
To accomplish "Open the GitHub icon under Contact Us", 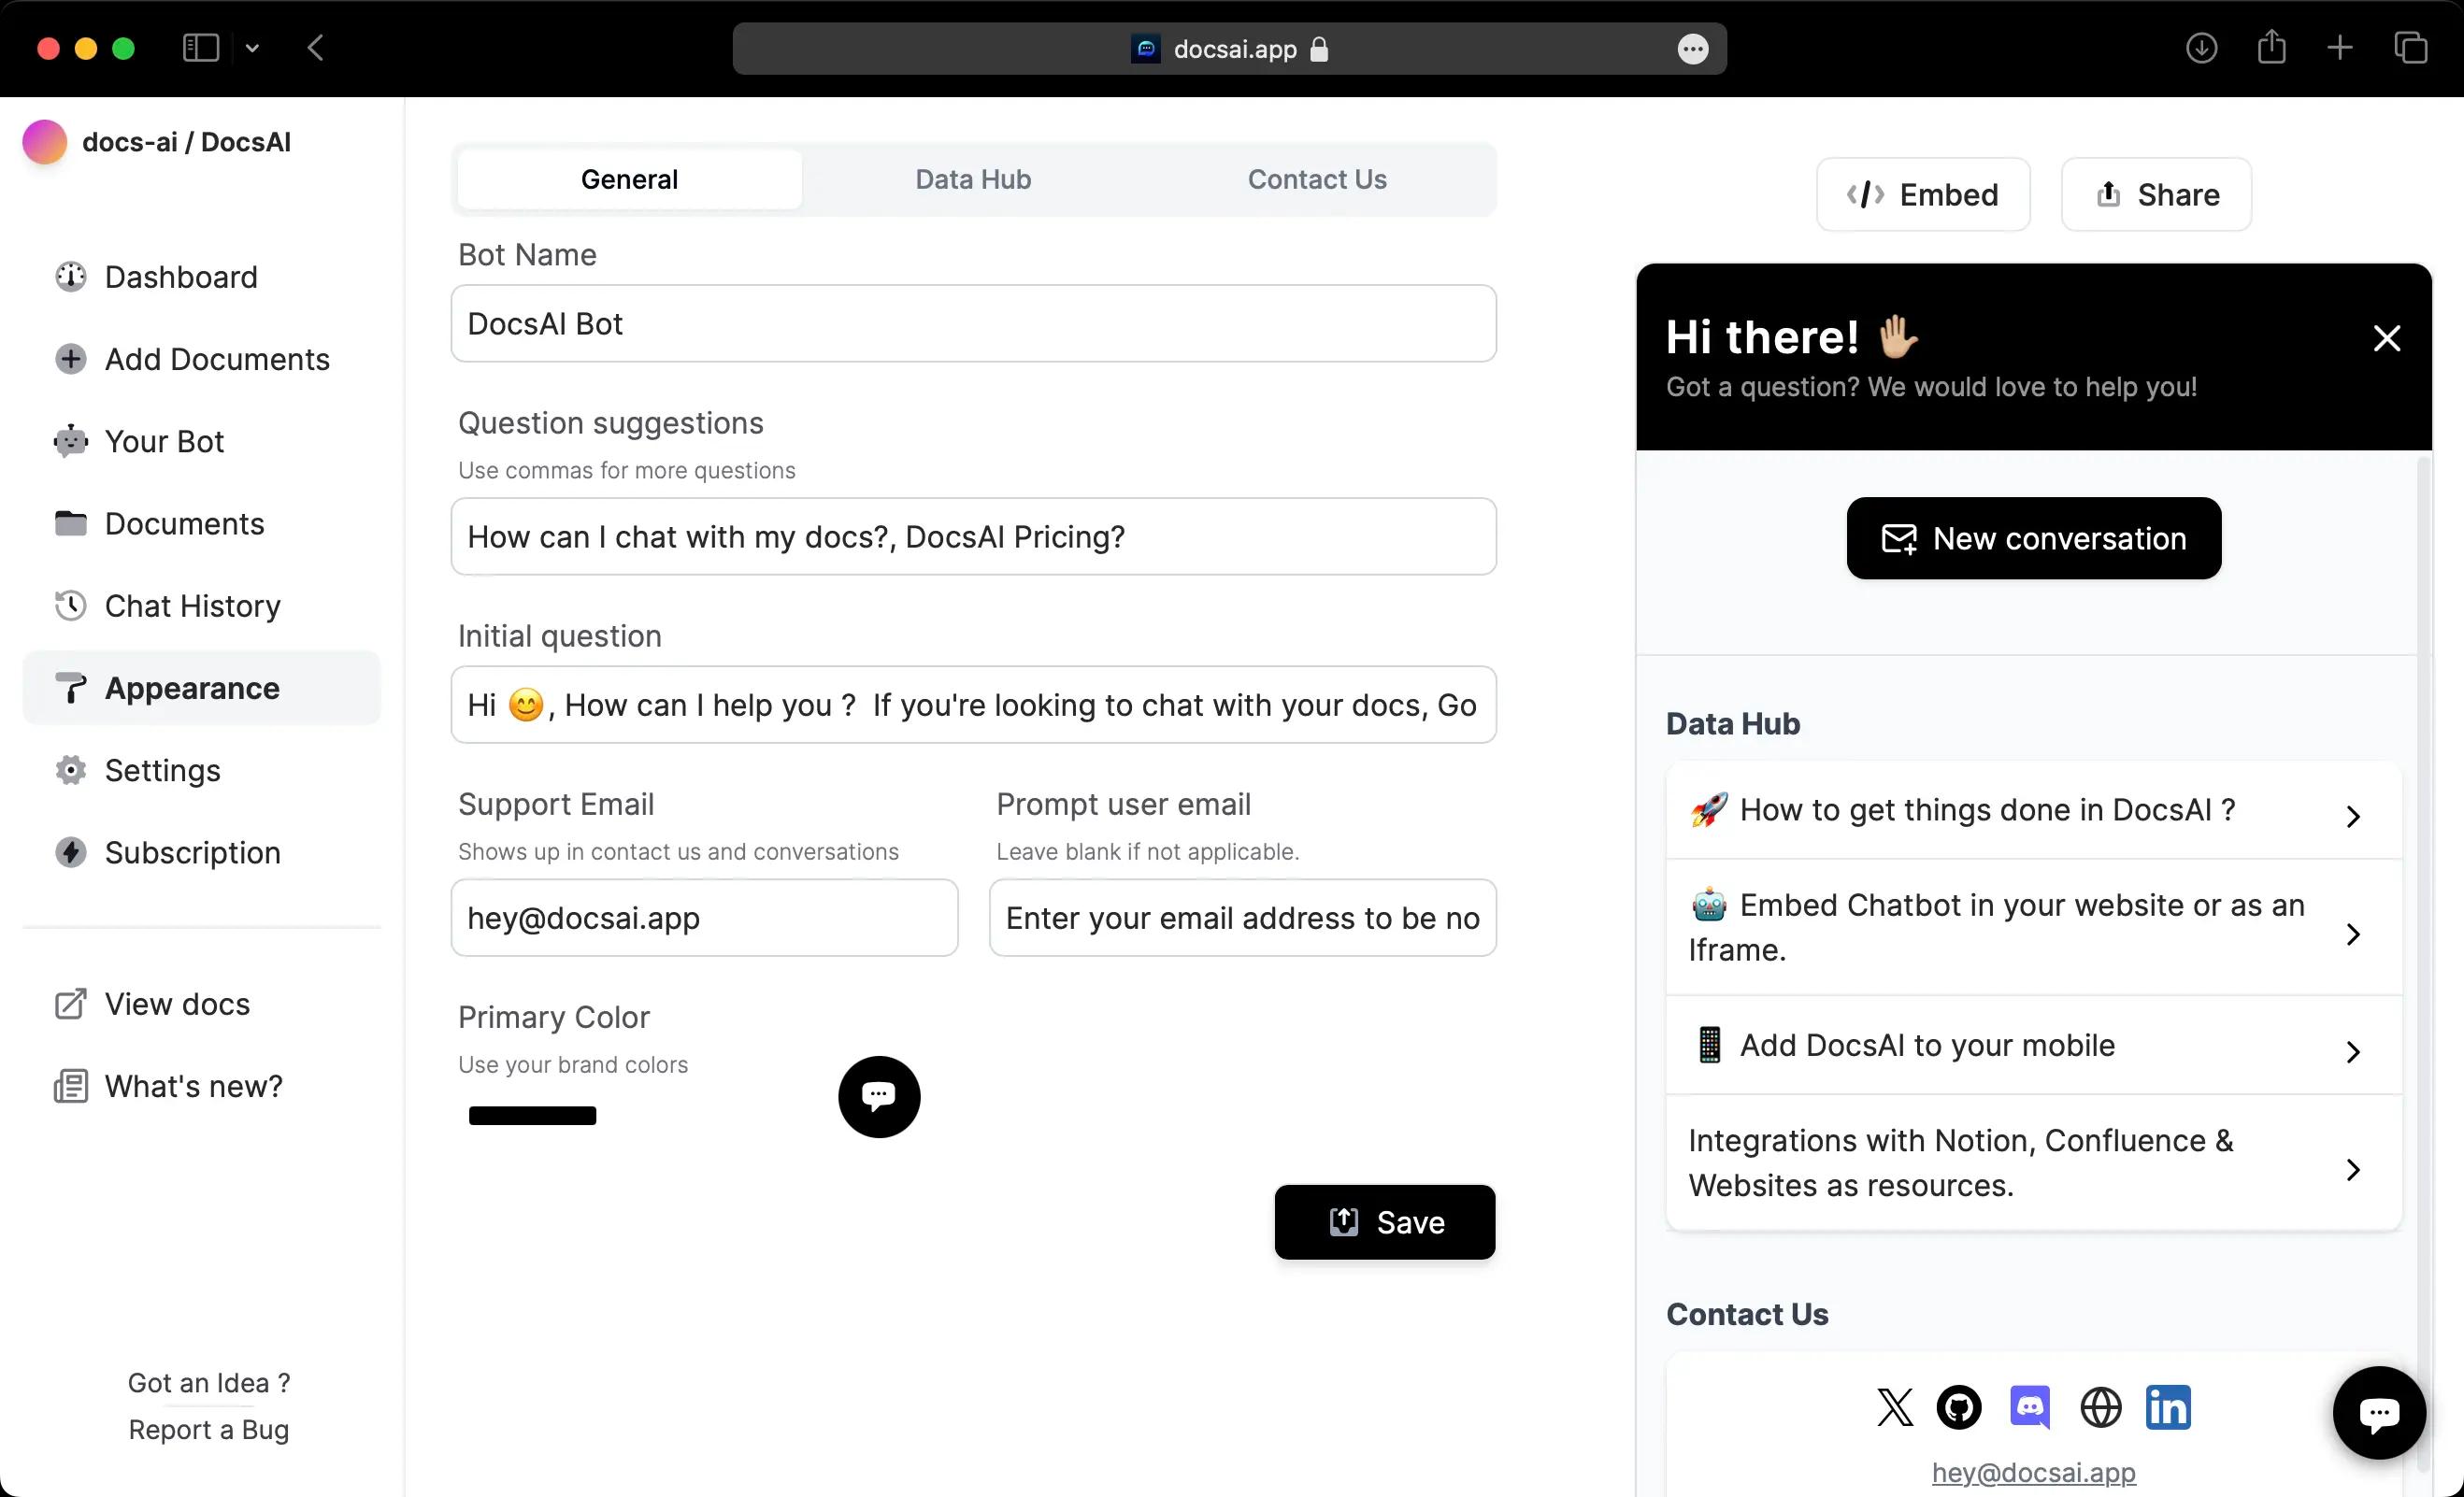I will tap(1959, 1407).
